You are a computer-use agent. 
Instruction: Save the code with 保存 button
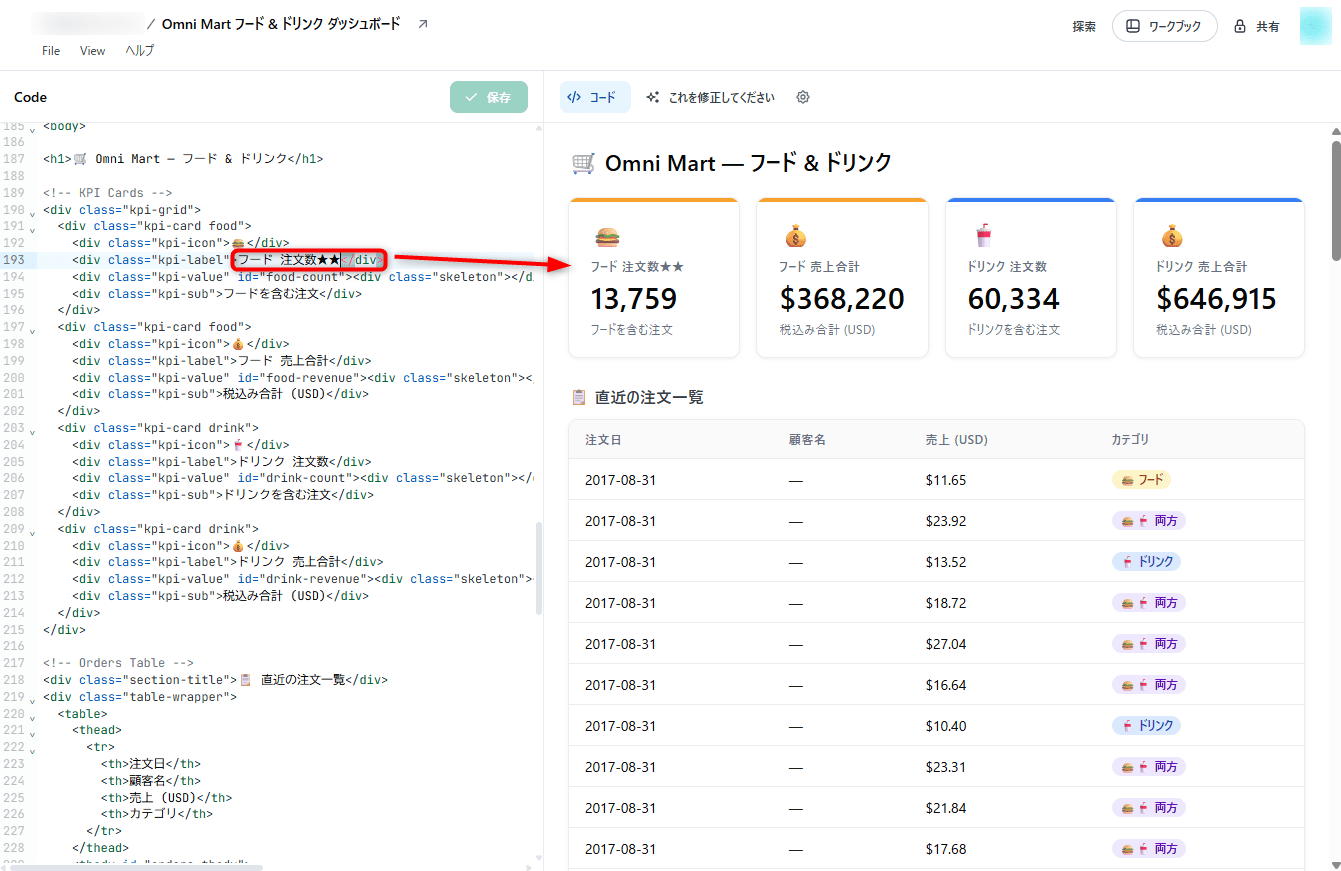click(489, 97)
